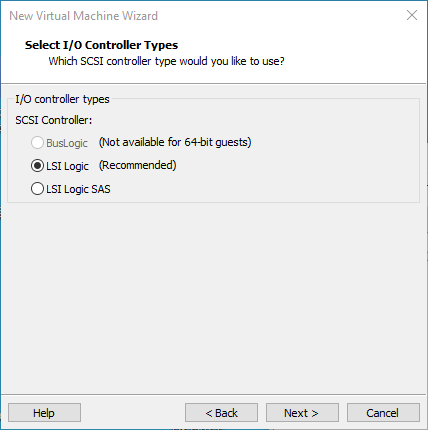Click the word 'Logic' in LSI Logic option
428x430 pixels.
76,166
